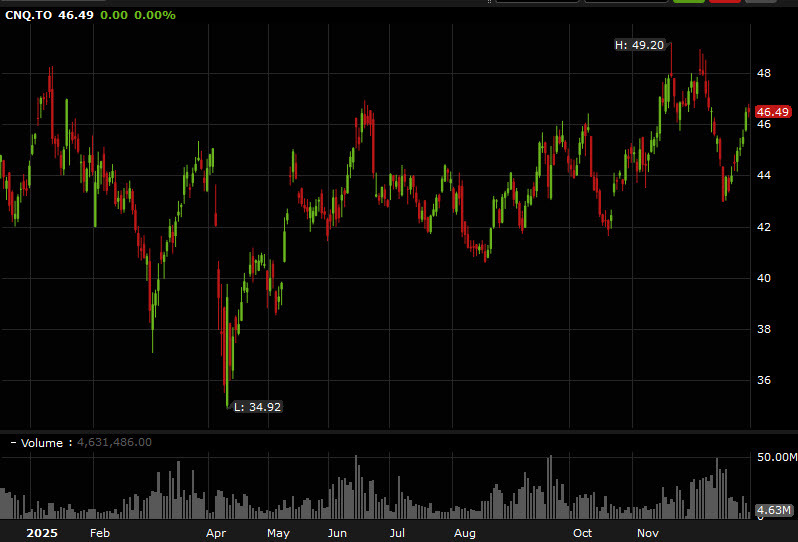Collapse the Volume indicator with minus sign
Screen dimensions: 798x542
point(13,443)
